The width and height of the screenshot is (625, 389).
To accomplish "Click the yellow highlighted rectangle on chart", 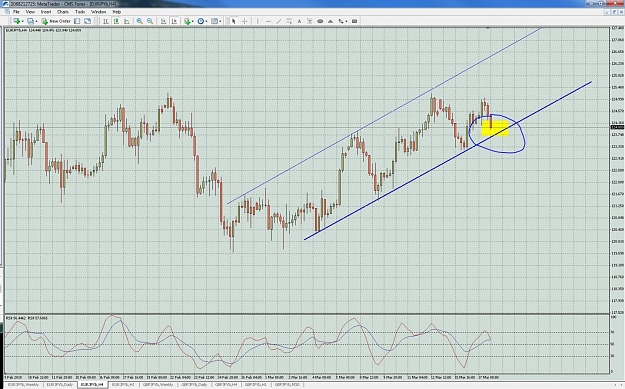I will pyautogui.click(x=495, y=129).
